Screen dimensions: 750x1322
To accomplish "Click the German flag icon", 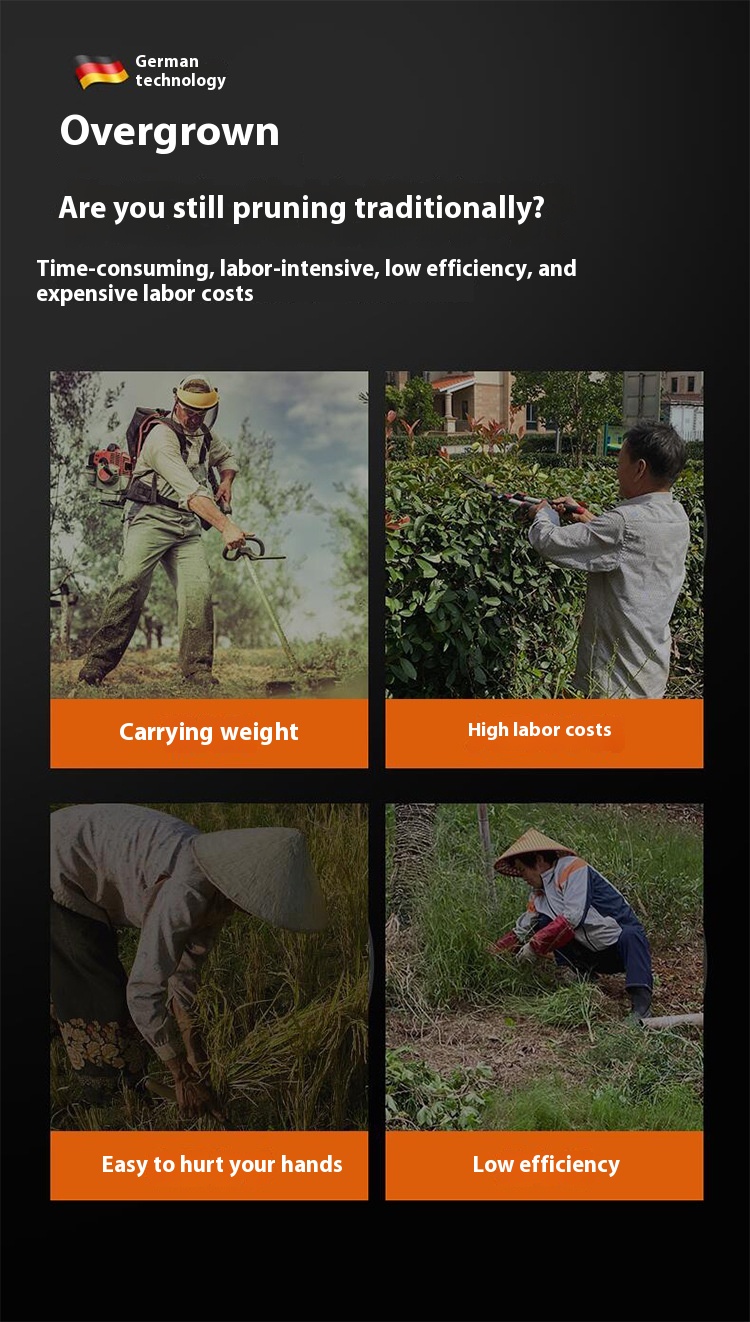I will [x=101, y=71].
